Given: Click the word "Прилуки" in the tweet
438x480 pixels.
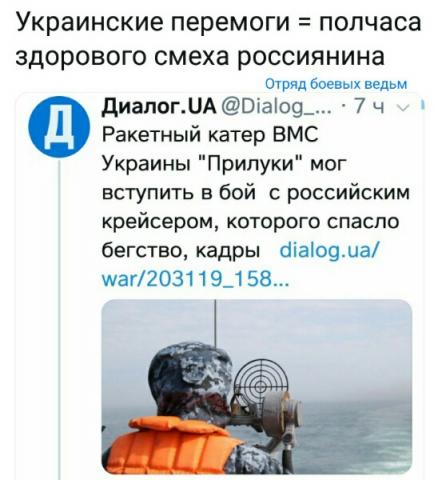Looking at the screenshot, I should click(253, 164).
